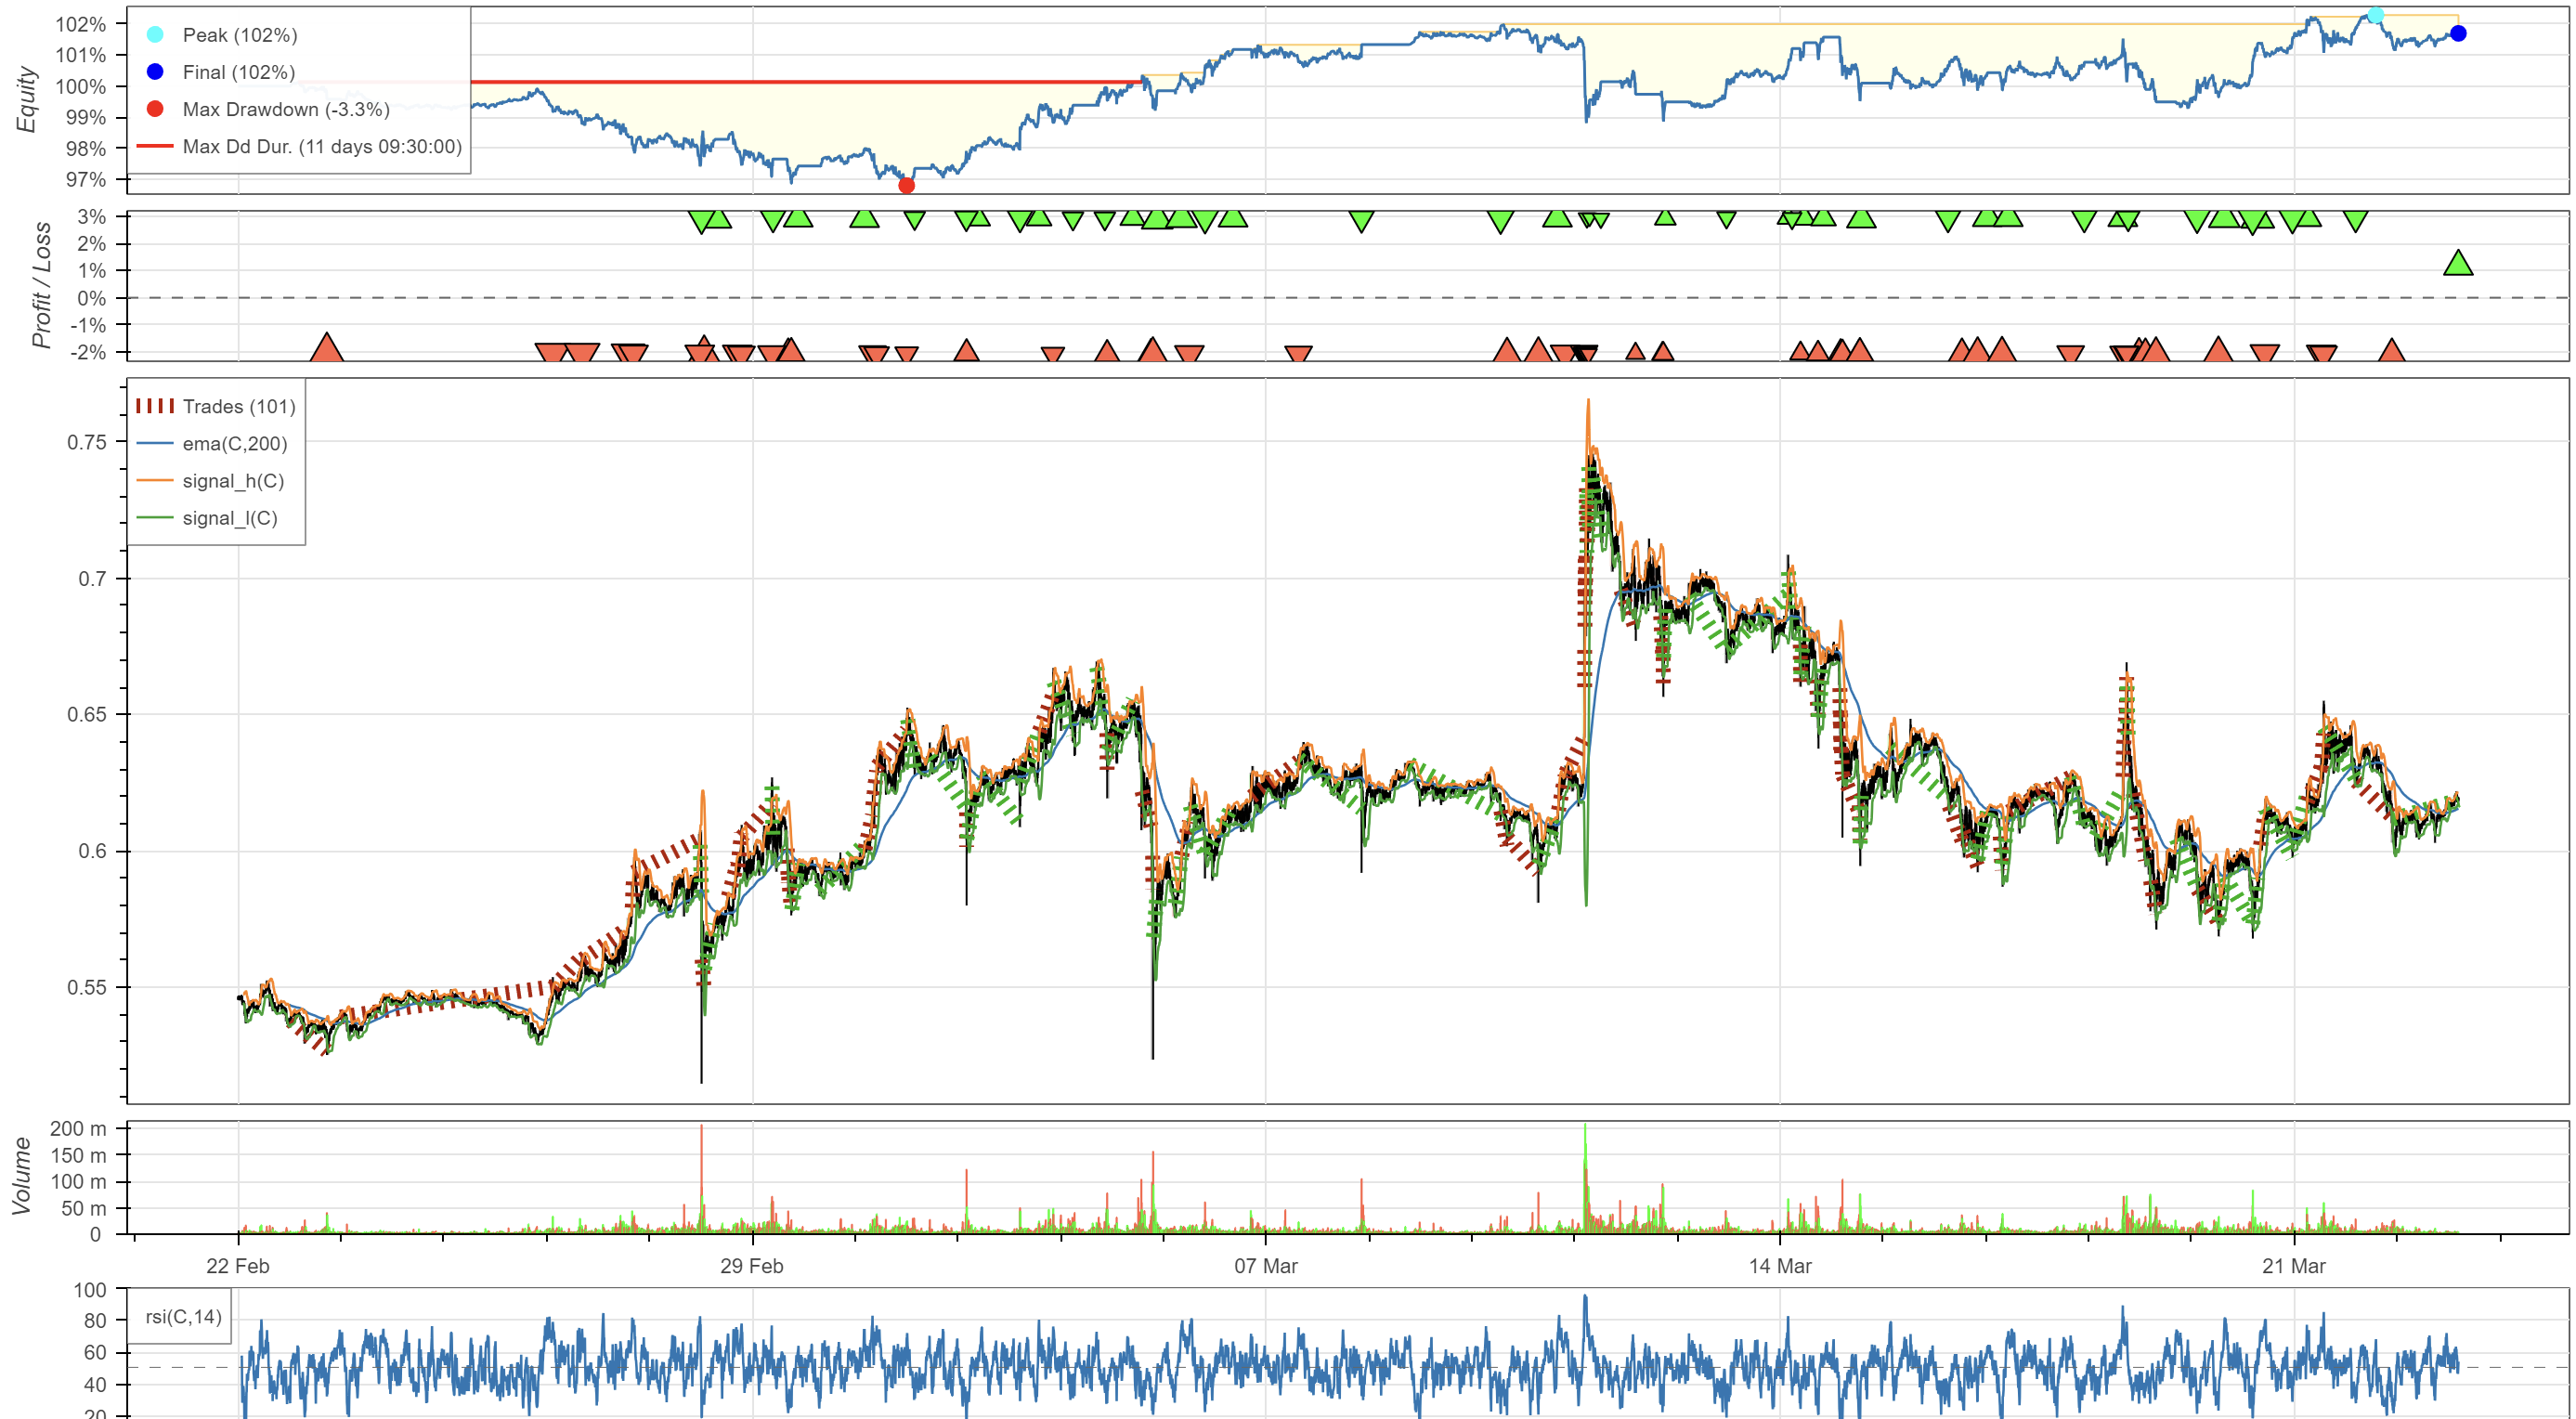Click the Max Dd Dur. legend entry
This screenshot has height=1419, width=2576.
(x=322, y=147)
